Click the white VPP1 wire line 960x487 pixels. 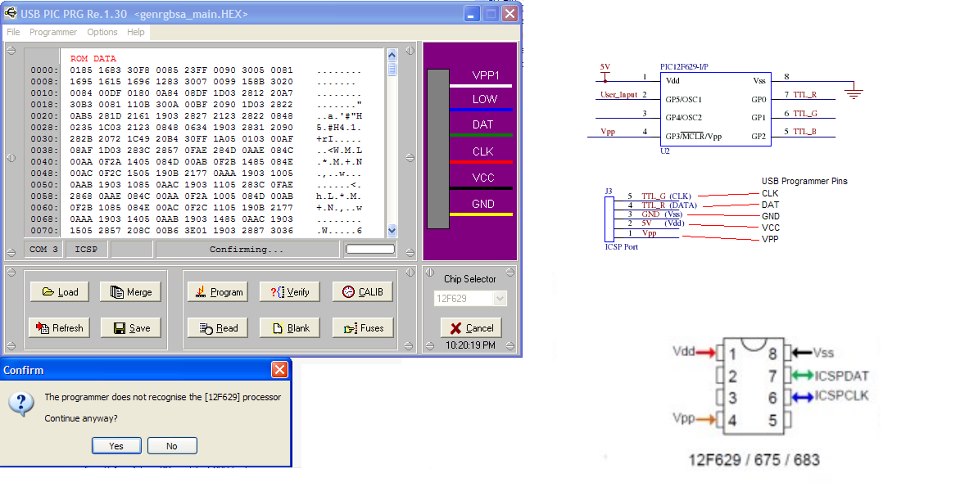pos(481,86)
